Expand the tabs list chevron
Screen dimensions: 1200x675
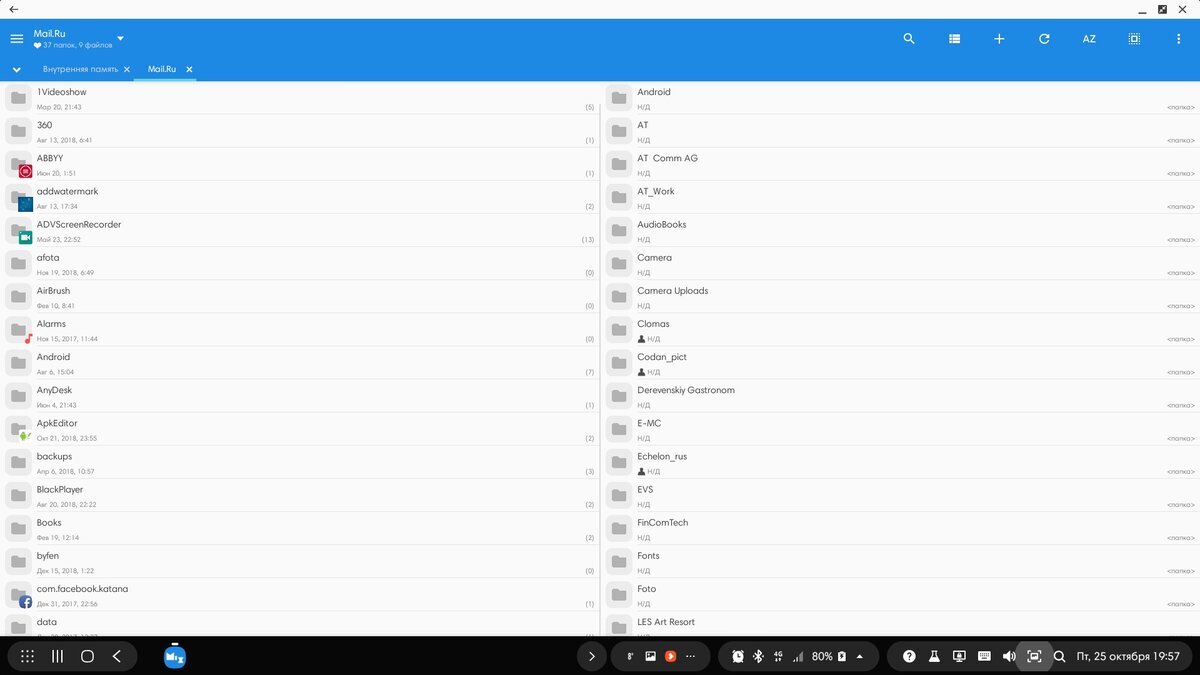17,70
